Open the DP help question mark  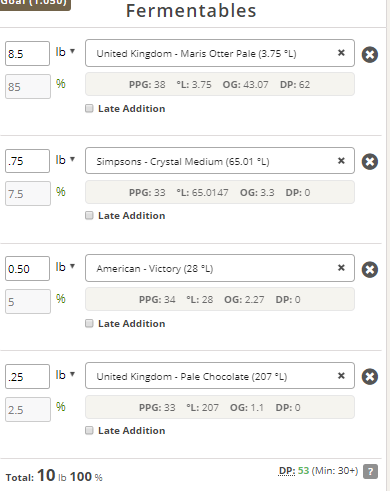click(x=370, y=471)
